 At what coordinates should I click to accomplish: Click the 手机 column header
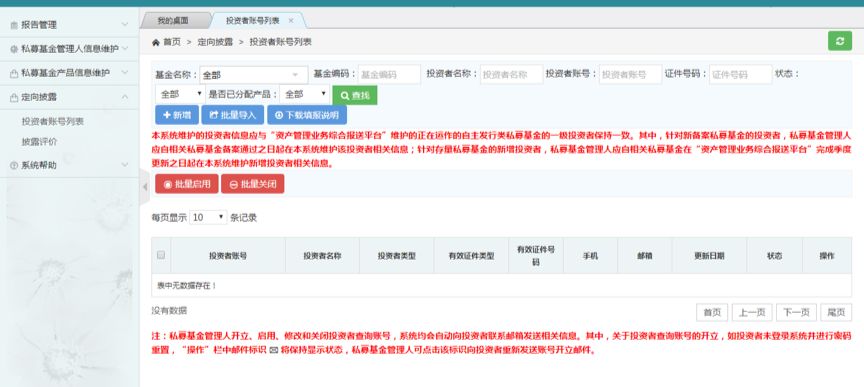[x=590, y=256]
